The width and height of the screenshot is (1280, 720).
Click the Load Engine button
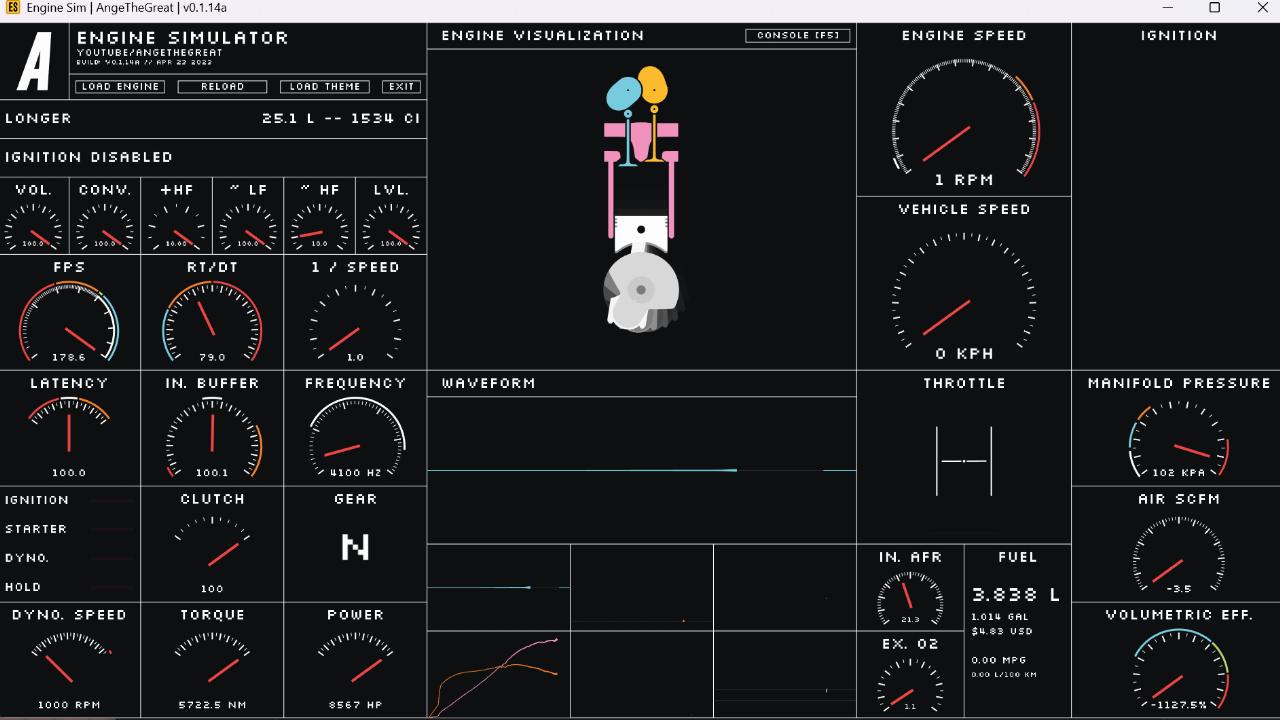(x=120, y=87)
